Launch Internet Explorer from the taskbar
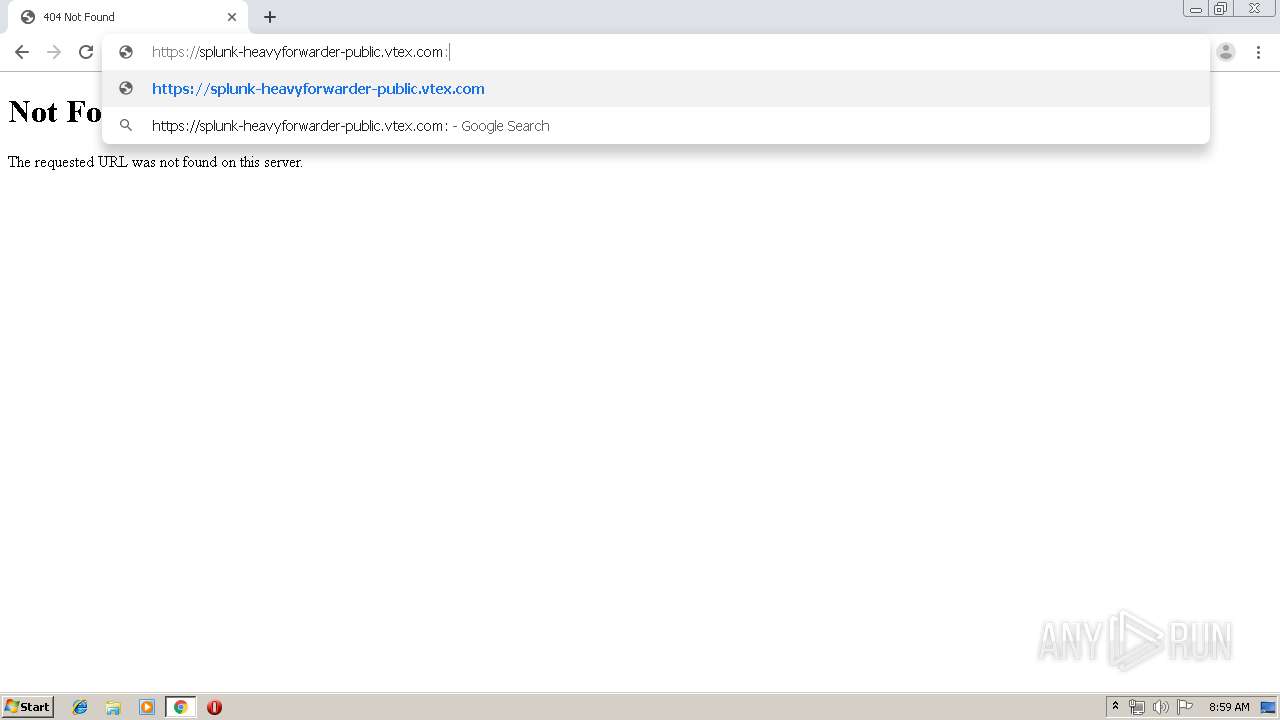This screenshot has height=720, width=1280. tap(80, 707)
